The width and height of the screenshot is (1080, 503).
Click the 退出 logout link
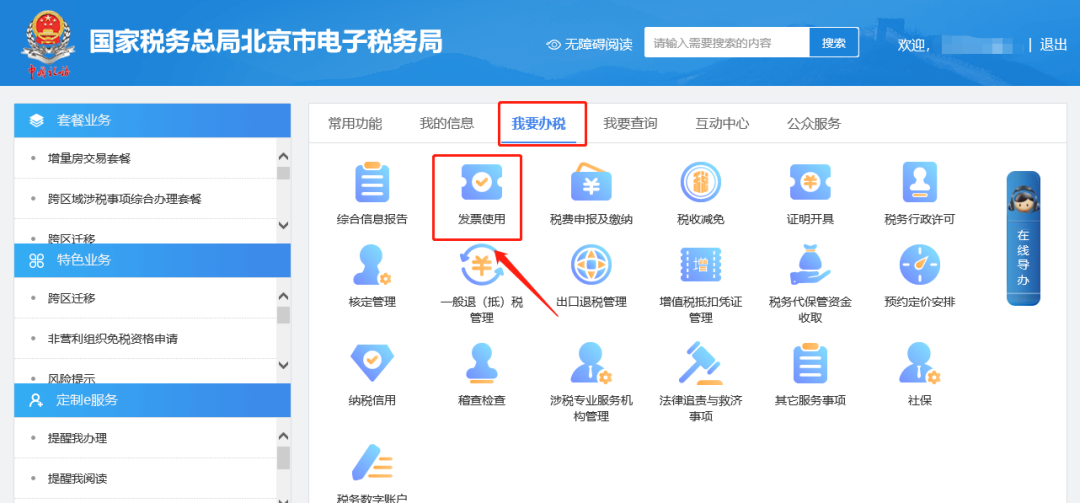pyautogui.click(x=1053, y=45)
